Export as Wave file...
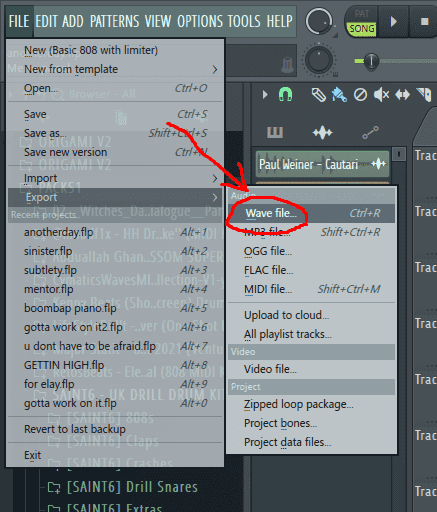Screen dimensions: 437x512 tap(312, 213)
